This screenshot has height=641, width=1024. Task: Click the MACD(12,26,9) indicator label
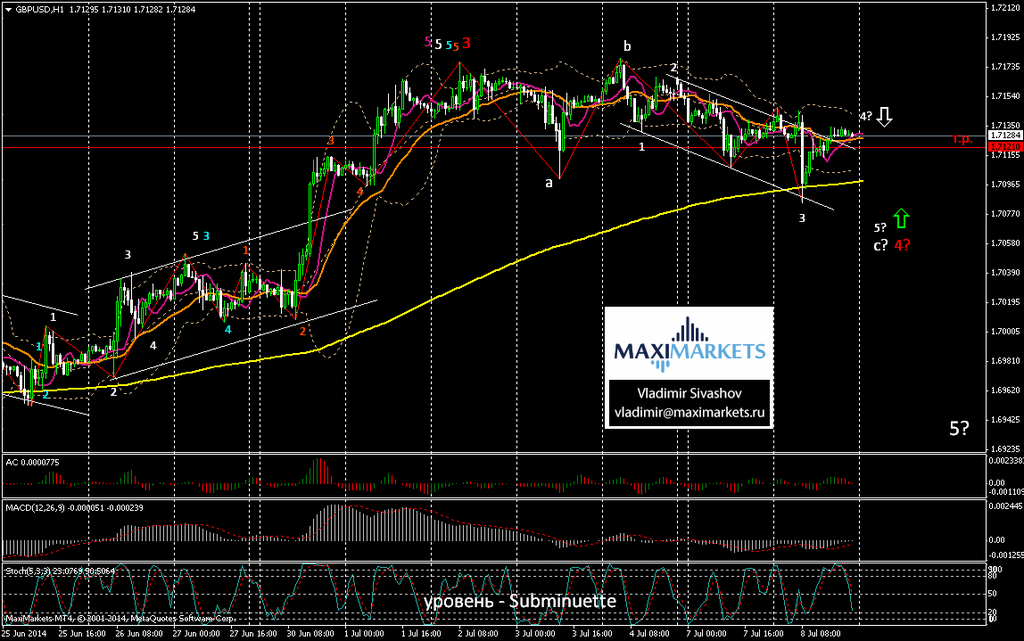(x=74, y=507)
